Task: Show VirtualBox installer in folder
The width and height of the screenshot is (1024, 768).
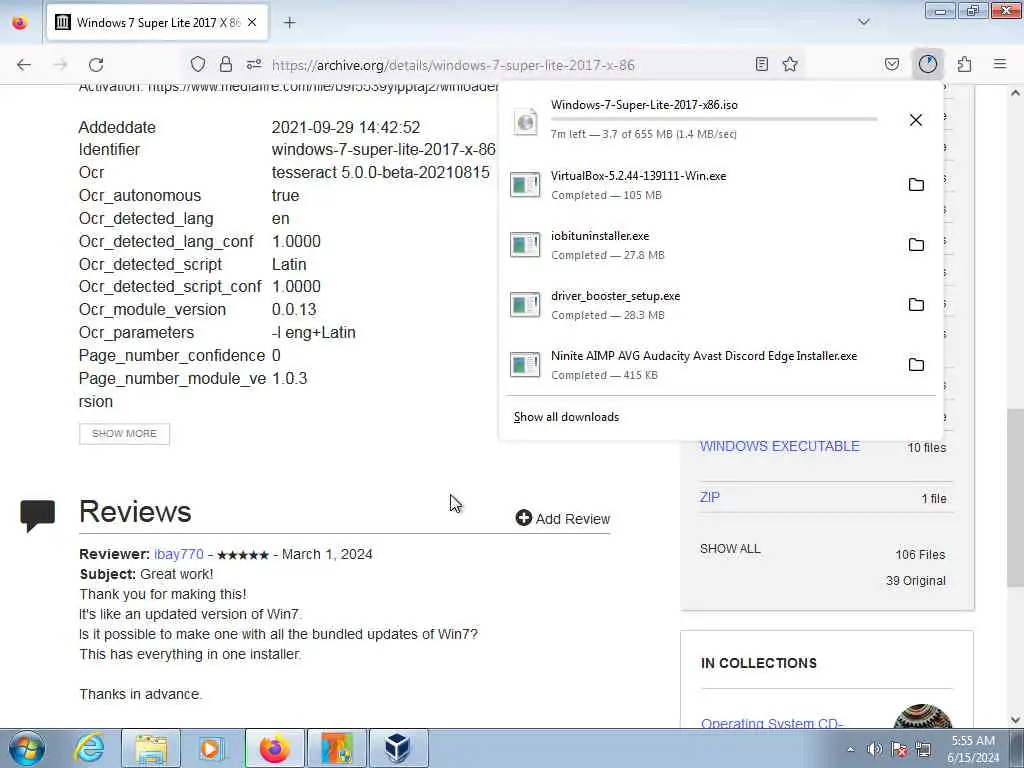Action: click(x=916, y=185)
